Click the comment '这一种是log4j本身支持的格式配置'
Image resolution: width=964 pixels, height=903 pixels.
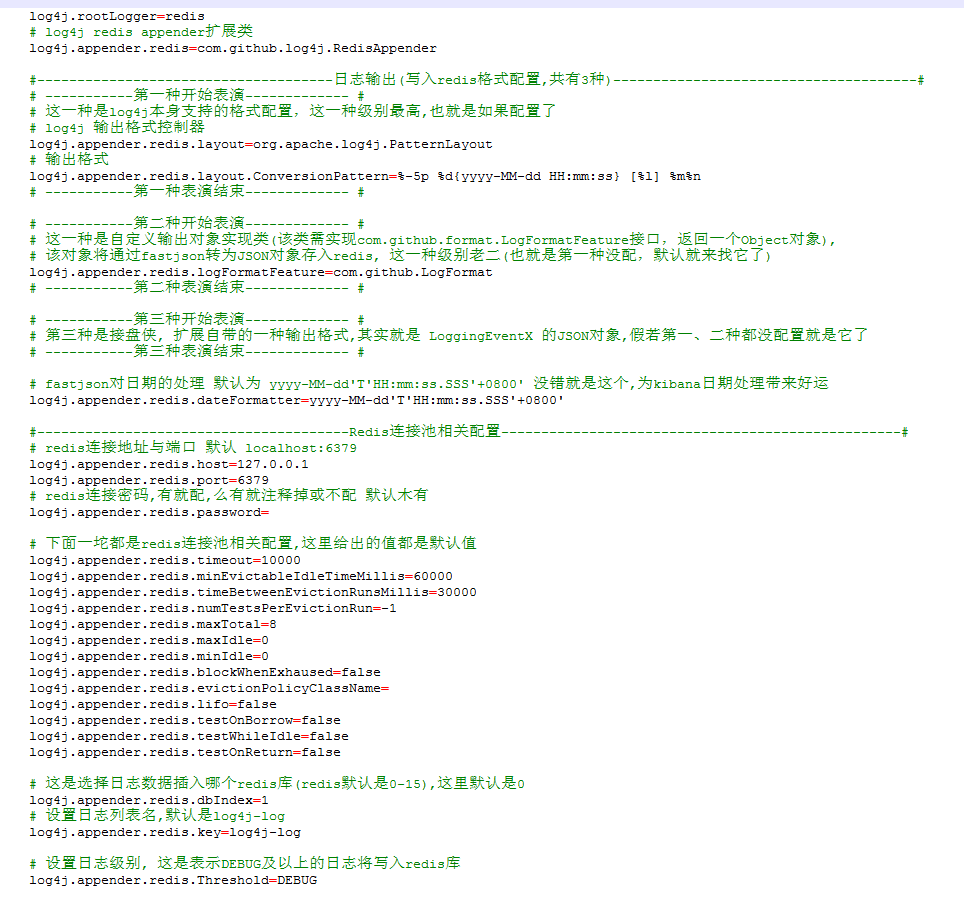pos(293,111)
